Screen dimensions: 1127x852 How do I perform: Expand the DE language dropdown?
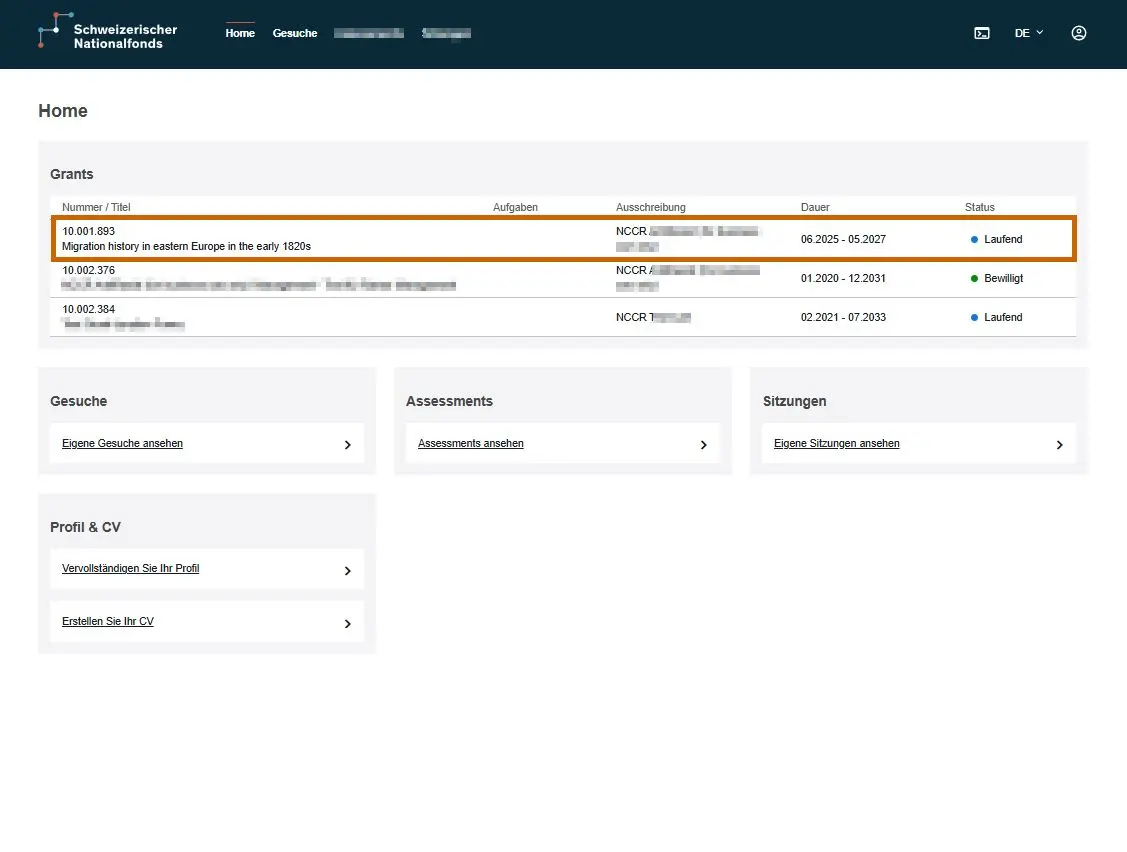(1029, 33)
